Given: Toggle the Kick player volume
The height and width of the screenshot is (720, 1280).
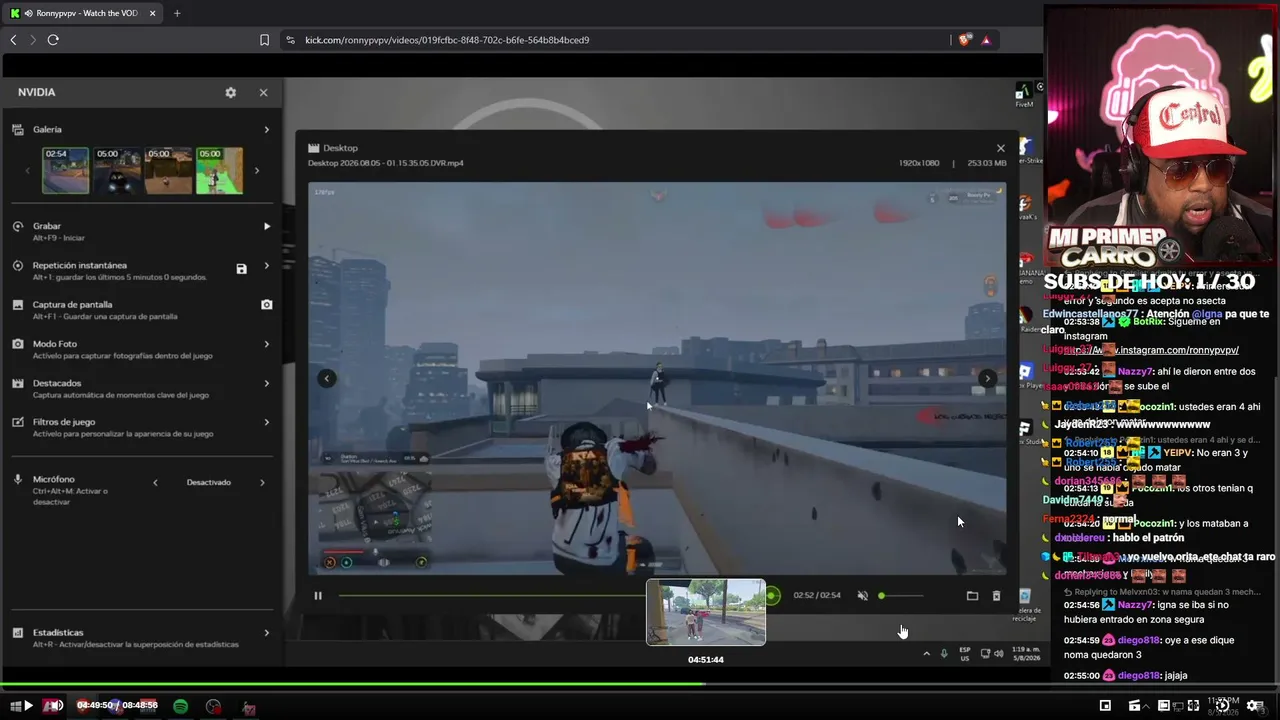Looking at the screenshot, I should pos(56,706).
